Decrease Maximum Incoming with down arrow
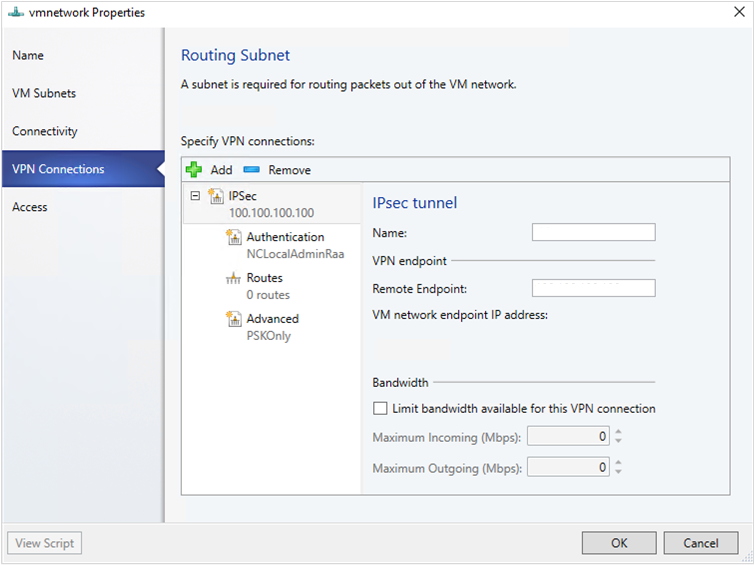 pos(618,441)
